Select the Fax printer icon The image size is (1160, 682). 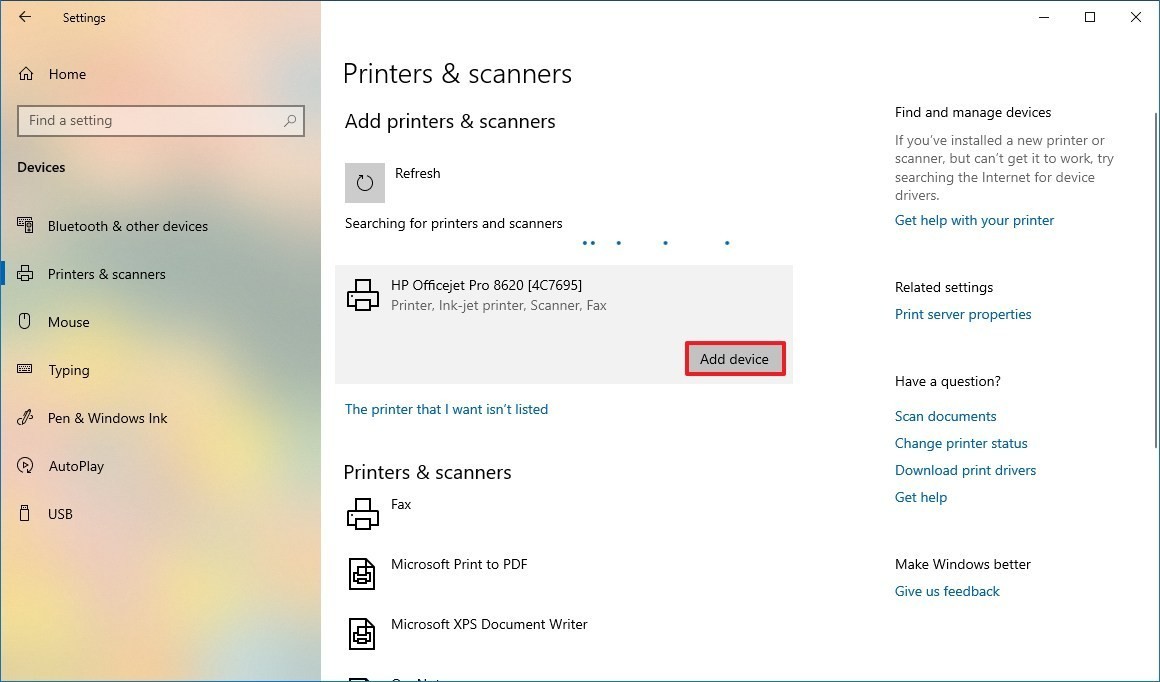(x=362, y=514)
